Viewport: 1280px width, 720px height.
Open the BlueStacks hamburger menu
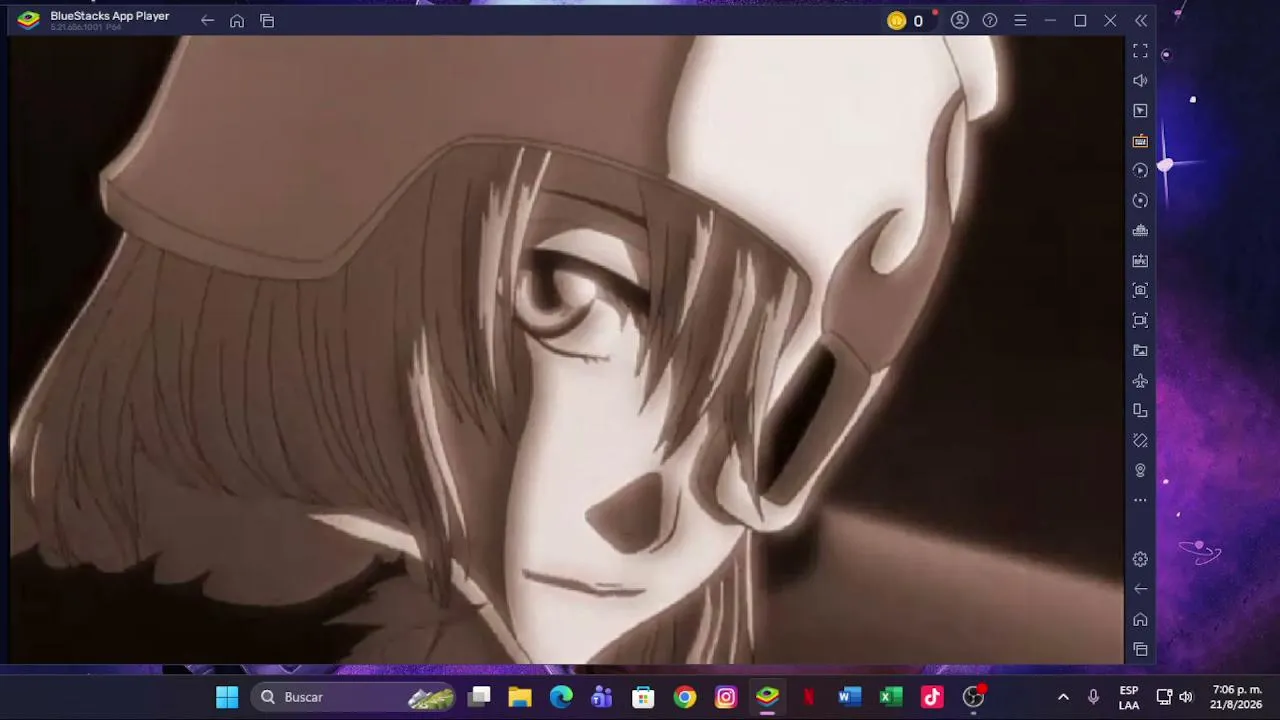click(1020, 20)
